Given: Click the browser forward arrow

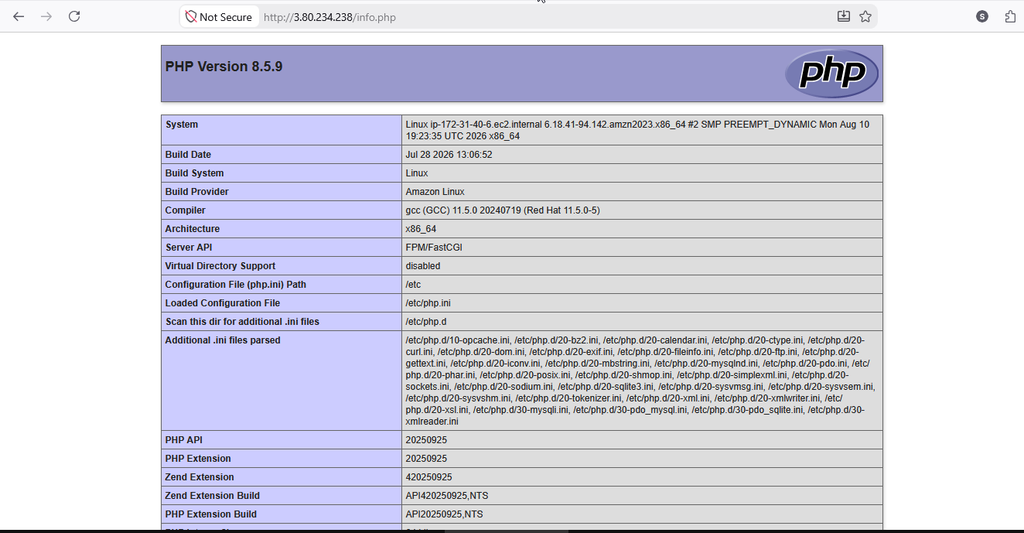Looking at the screenshot, I should pyautogui.click(x=46, y=17).
